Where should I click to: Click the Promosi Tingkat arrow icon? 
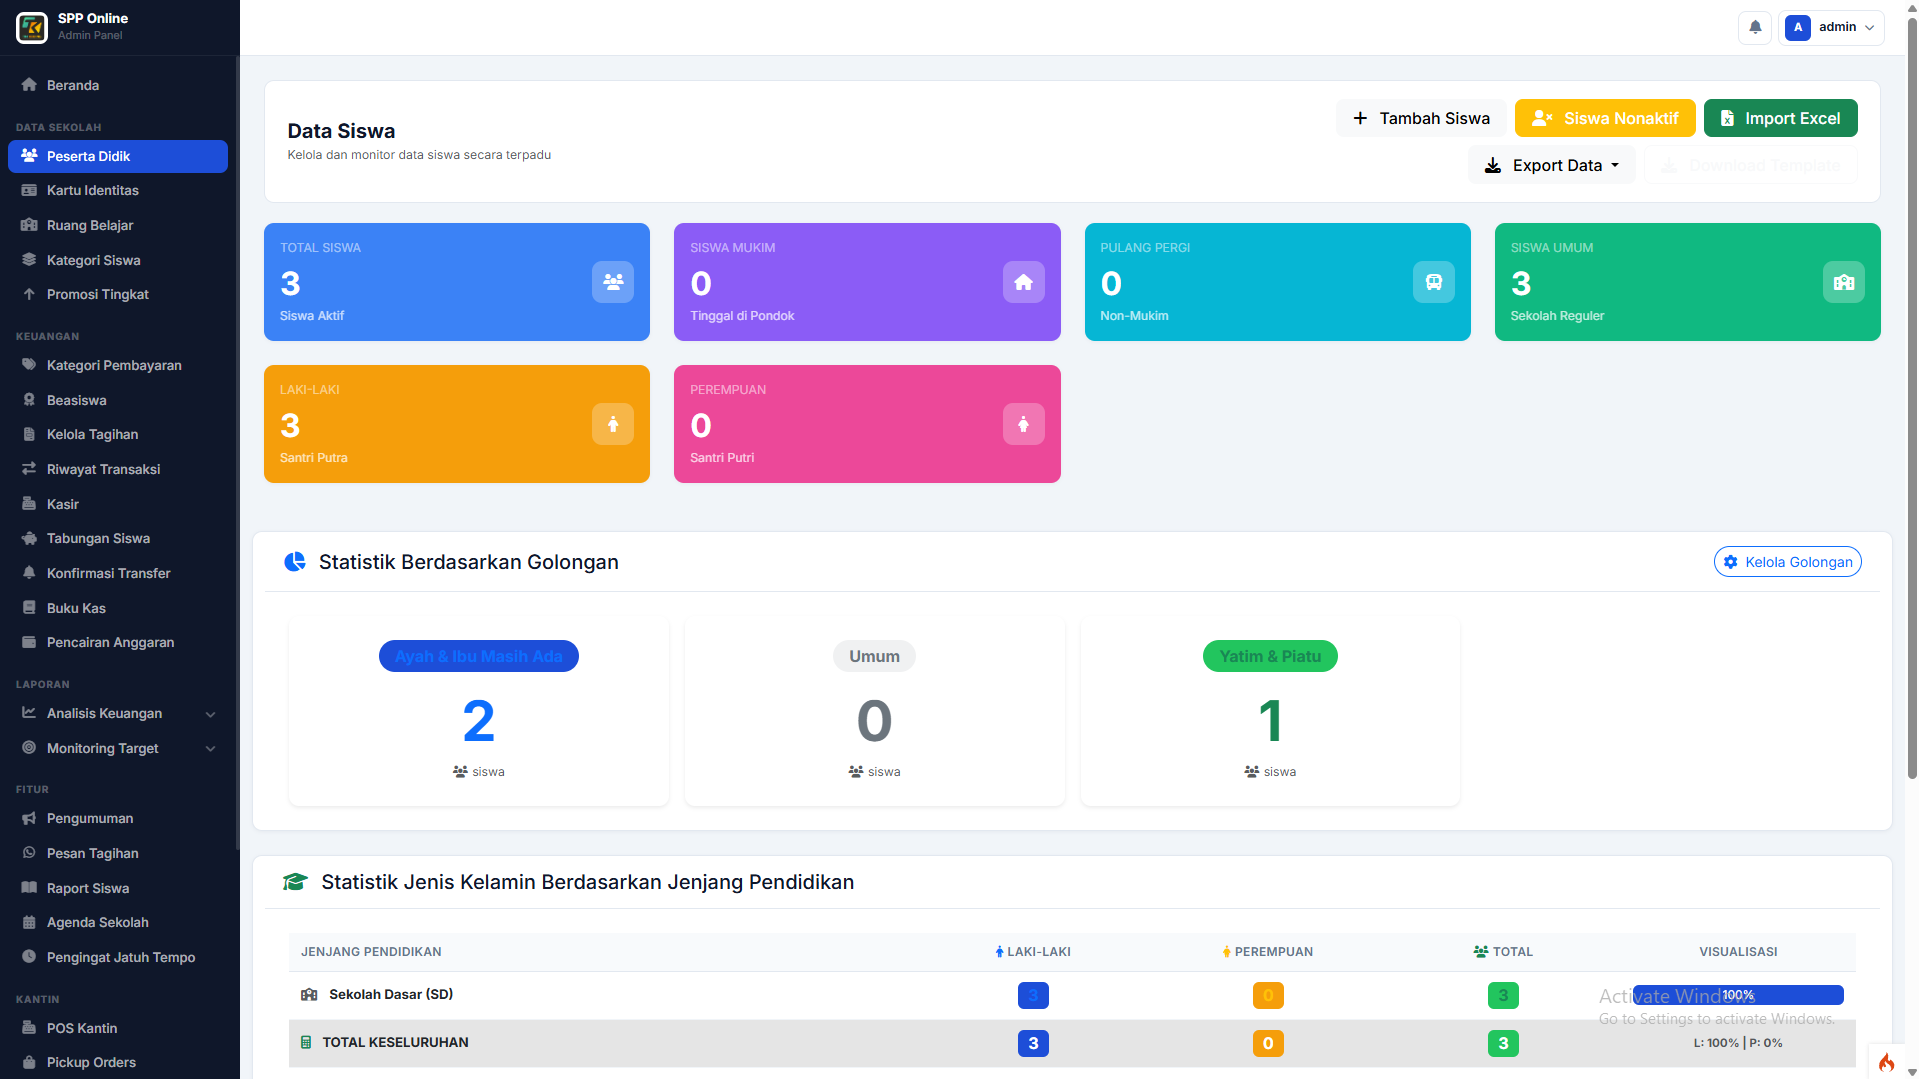tap(29, 294)
